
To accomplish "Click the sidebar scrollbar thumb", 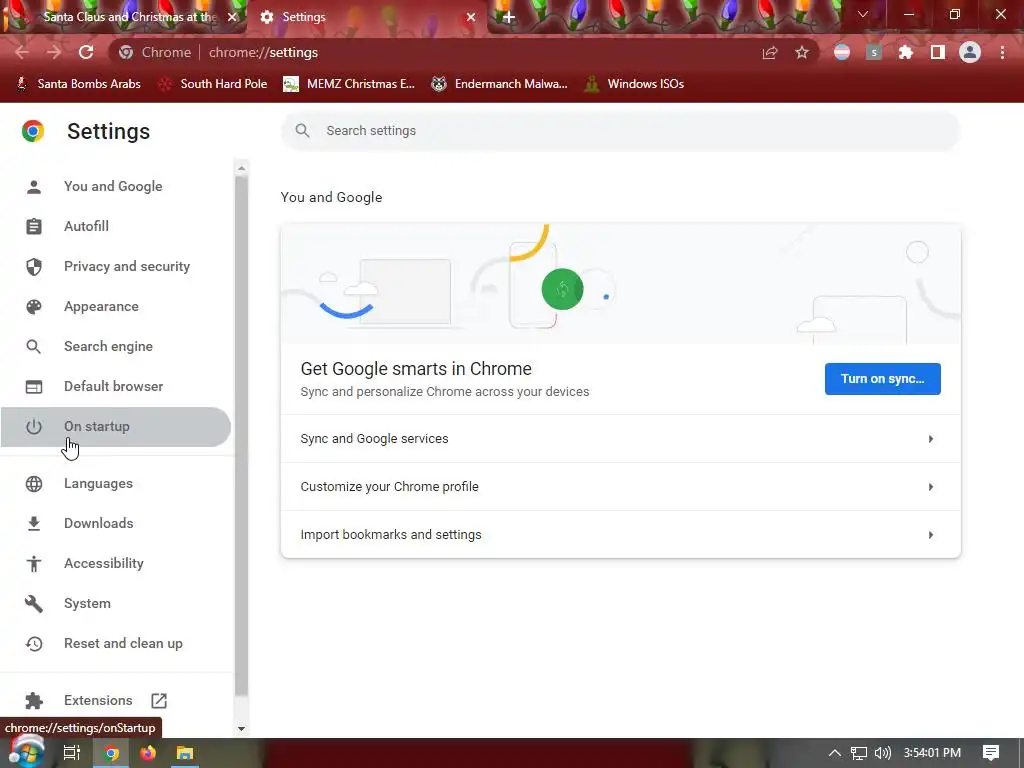I will (x=242, y=436).
